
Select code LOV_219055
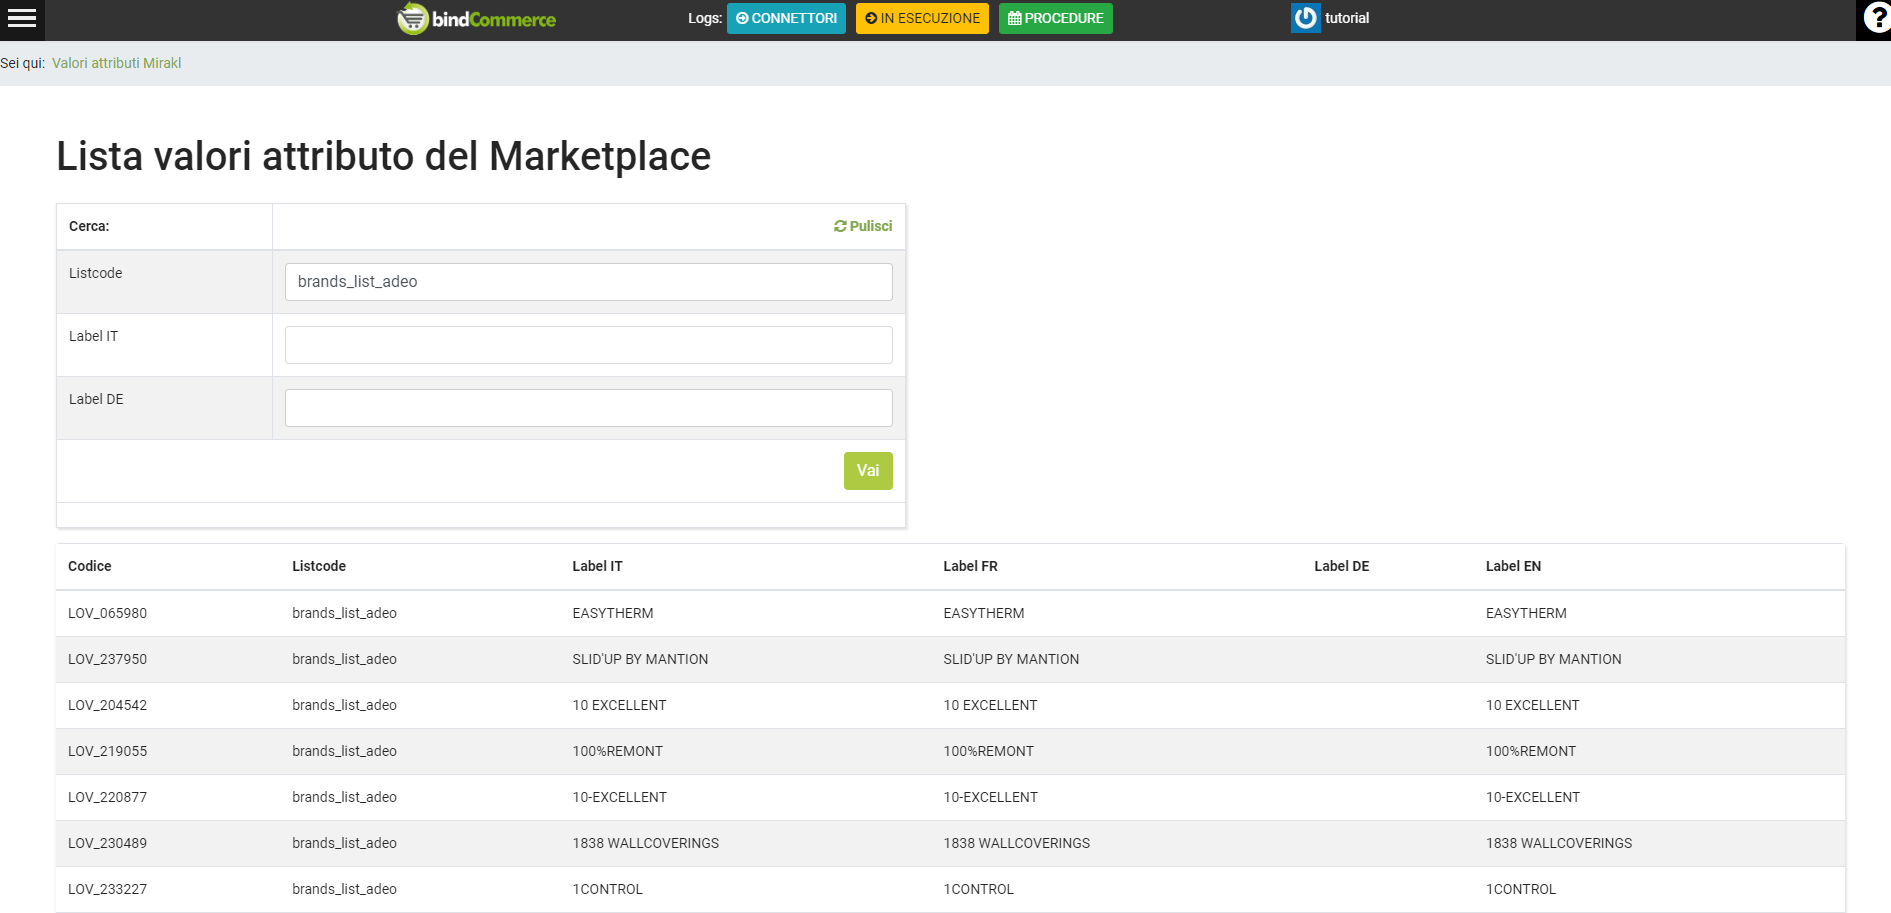[107, 751]
